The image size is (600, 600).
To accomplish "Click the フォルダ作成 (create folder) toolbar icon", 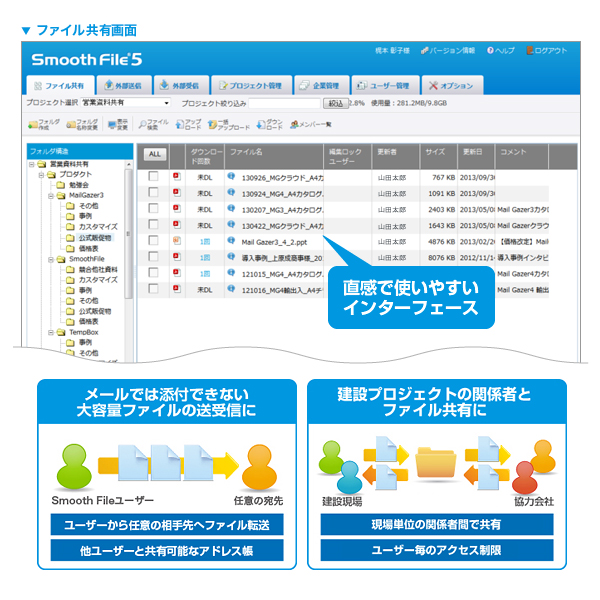I will point(42,125).
